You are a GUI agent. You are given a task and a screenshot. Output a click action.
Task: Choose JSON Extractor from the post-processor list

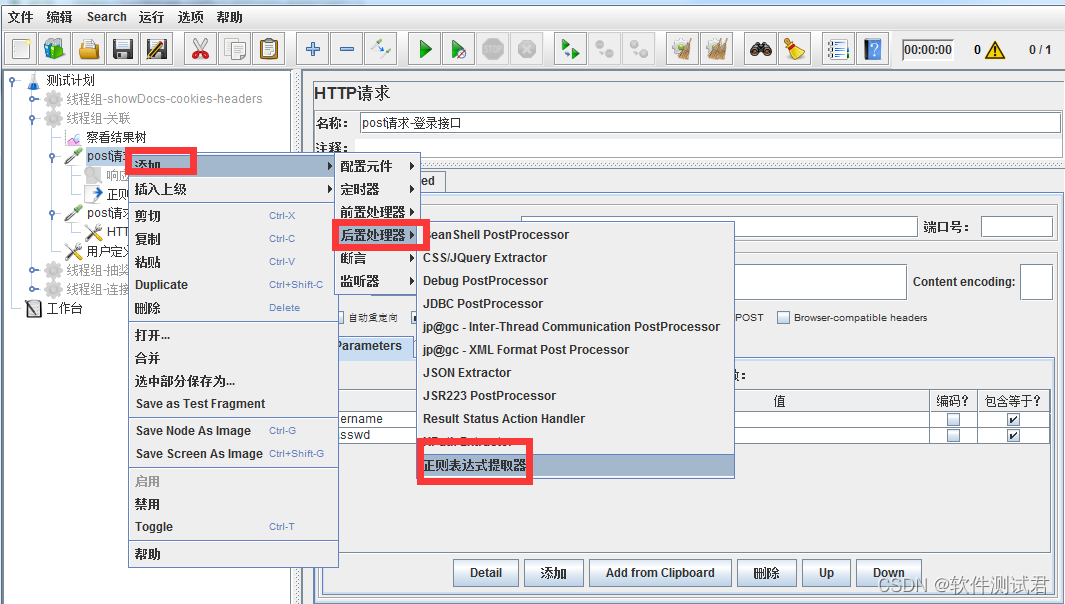point(576,373)
